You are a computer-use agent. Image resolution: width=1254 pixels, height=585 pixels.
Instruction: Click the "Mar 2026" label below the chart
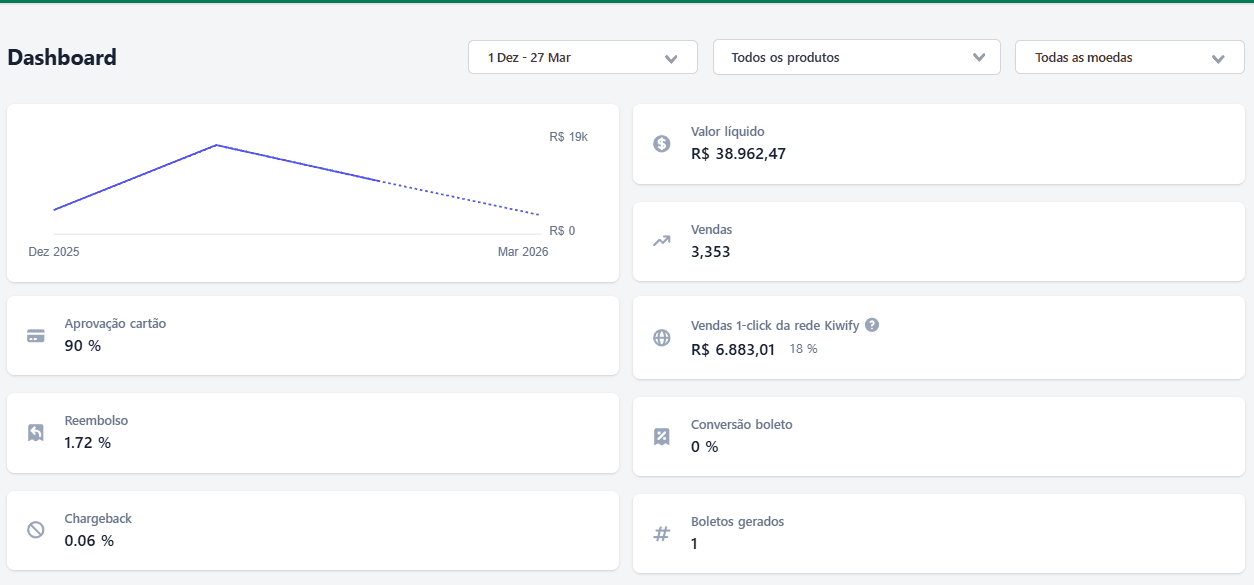[x=524, y=251]
